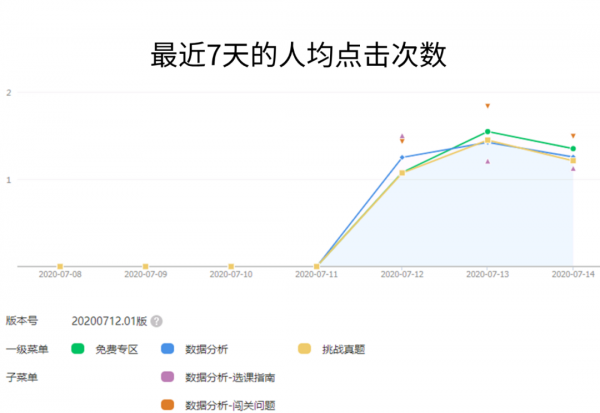600x413 pixels.
Task: Click the green 免费专区 legend swatch
Action: coord(78,349)
